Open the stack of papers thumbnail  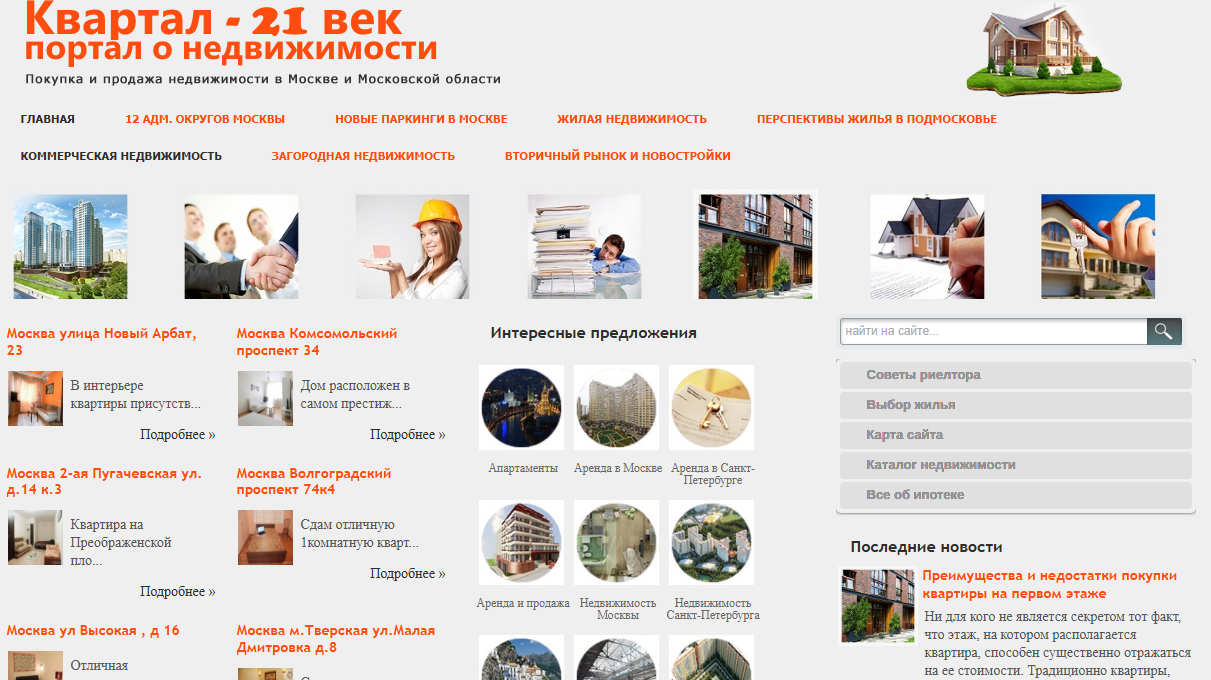584,246
